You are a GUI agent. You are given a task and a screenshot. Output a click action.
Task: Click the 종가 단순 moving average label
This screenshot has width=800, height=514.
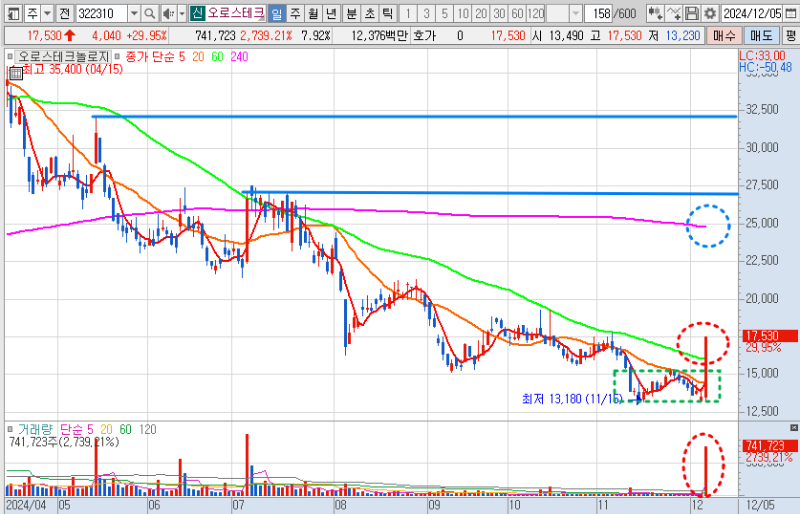tap(149, 57)
